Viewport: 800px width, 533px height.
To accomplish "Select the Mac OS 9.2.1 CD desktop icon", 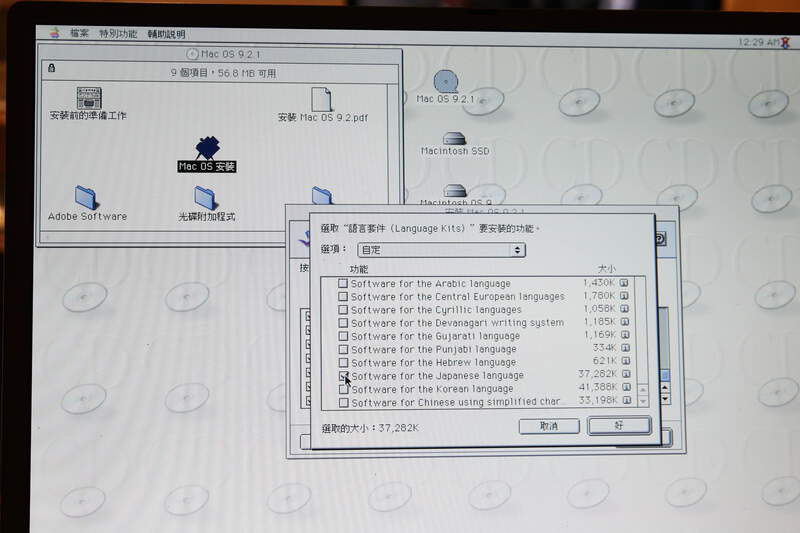I will [x=445, y=87].
